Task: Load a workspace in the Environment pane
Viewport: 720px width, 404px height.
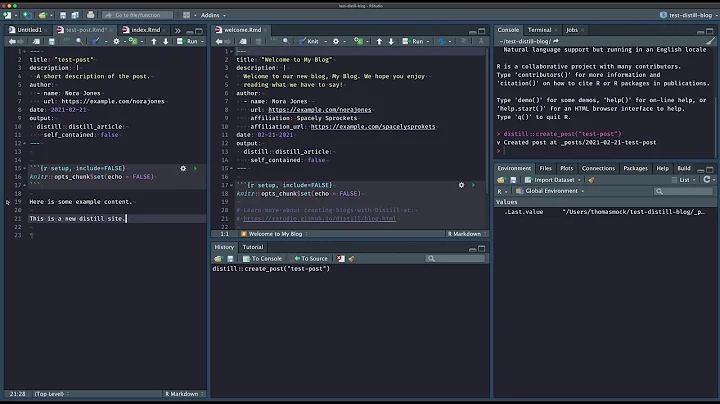Action: point(501,180)
